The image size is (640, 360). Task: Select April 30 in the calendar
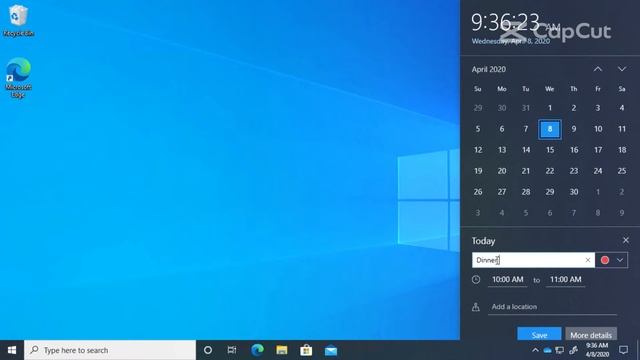point(574,192)
